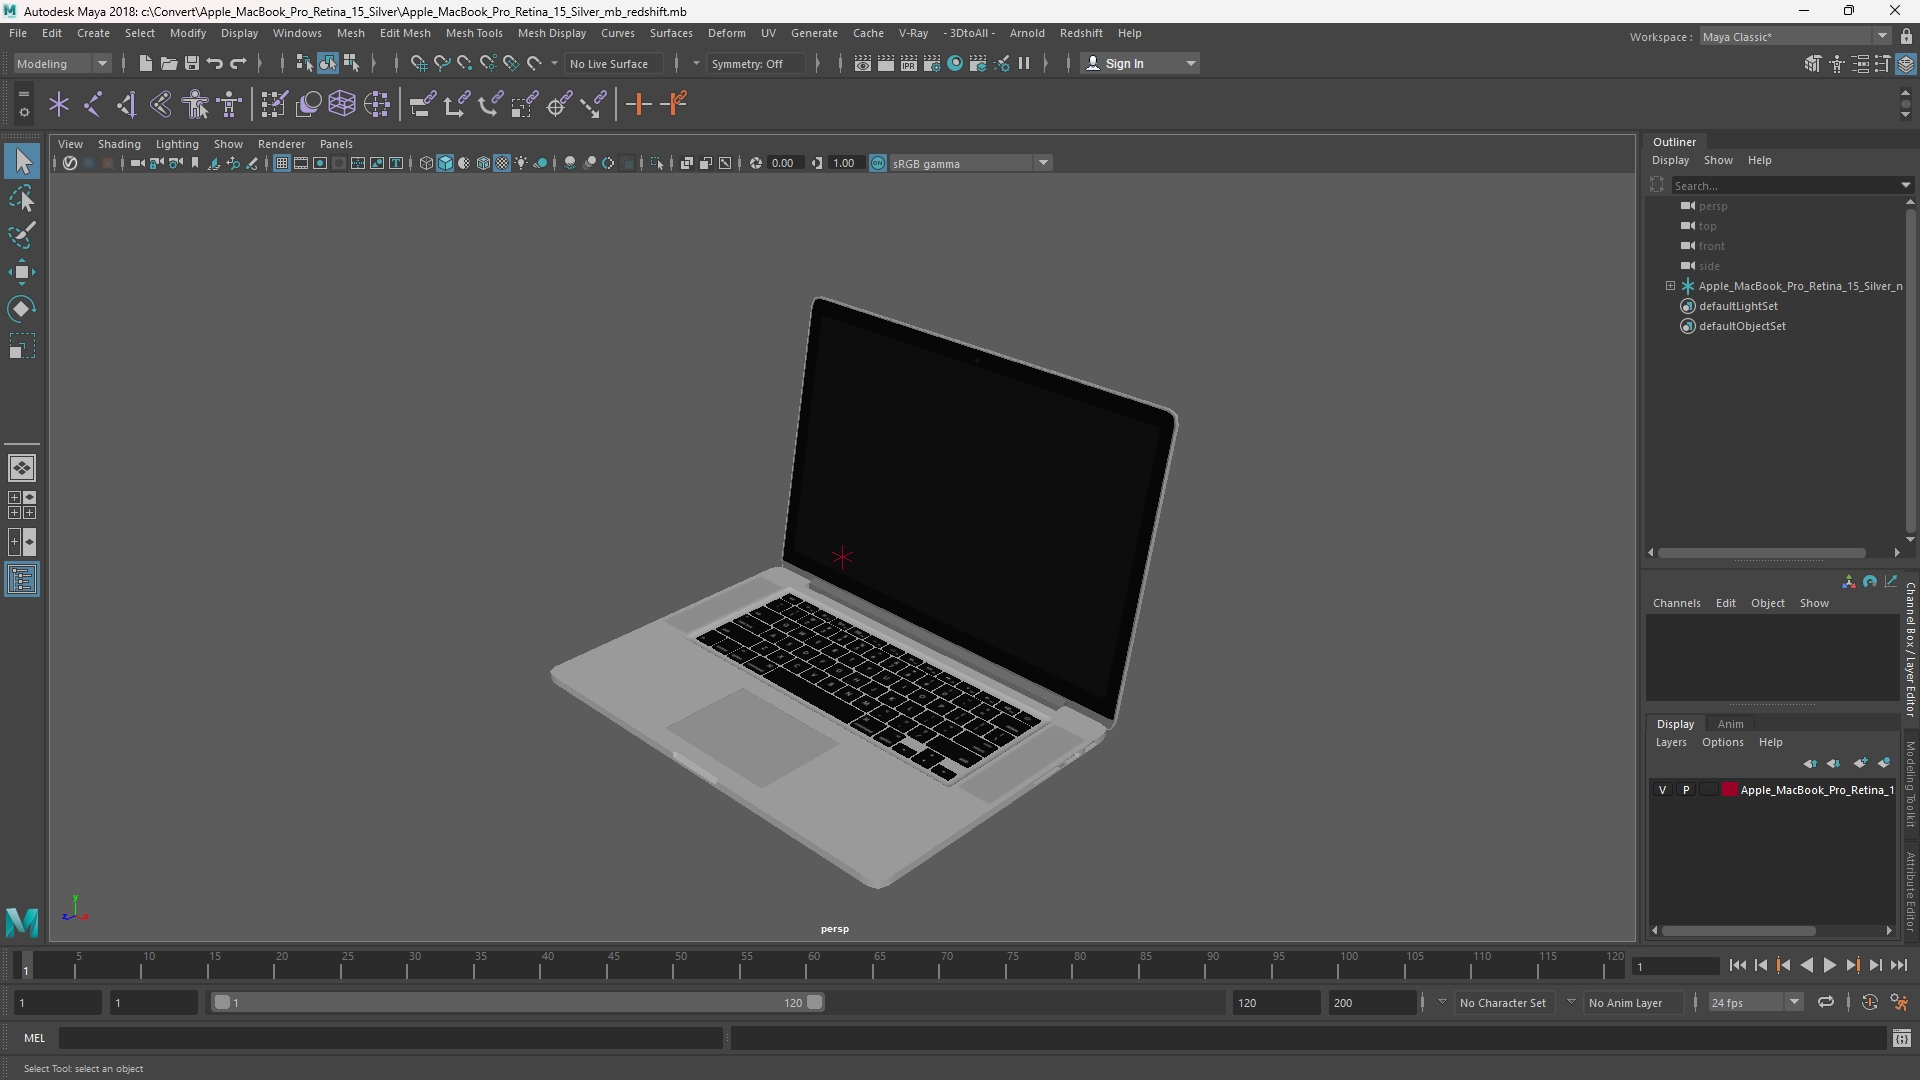Screen dimensions: 1920x1080
Task: Open the Outliner Display menu
Action: pos(1670,160)
